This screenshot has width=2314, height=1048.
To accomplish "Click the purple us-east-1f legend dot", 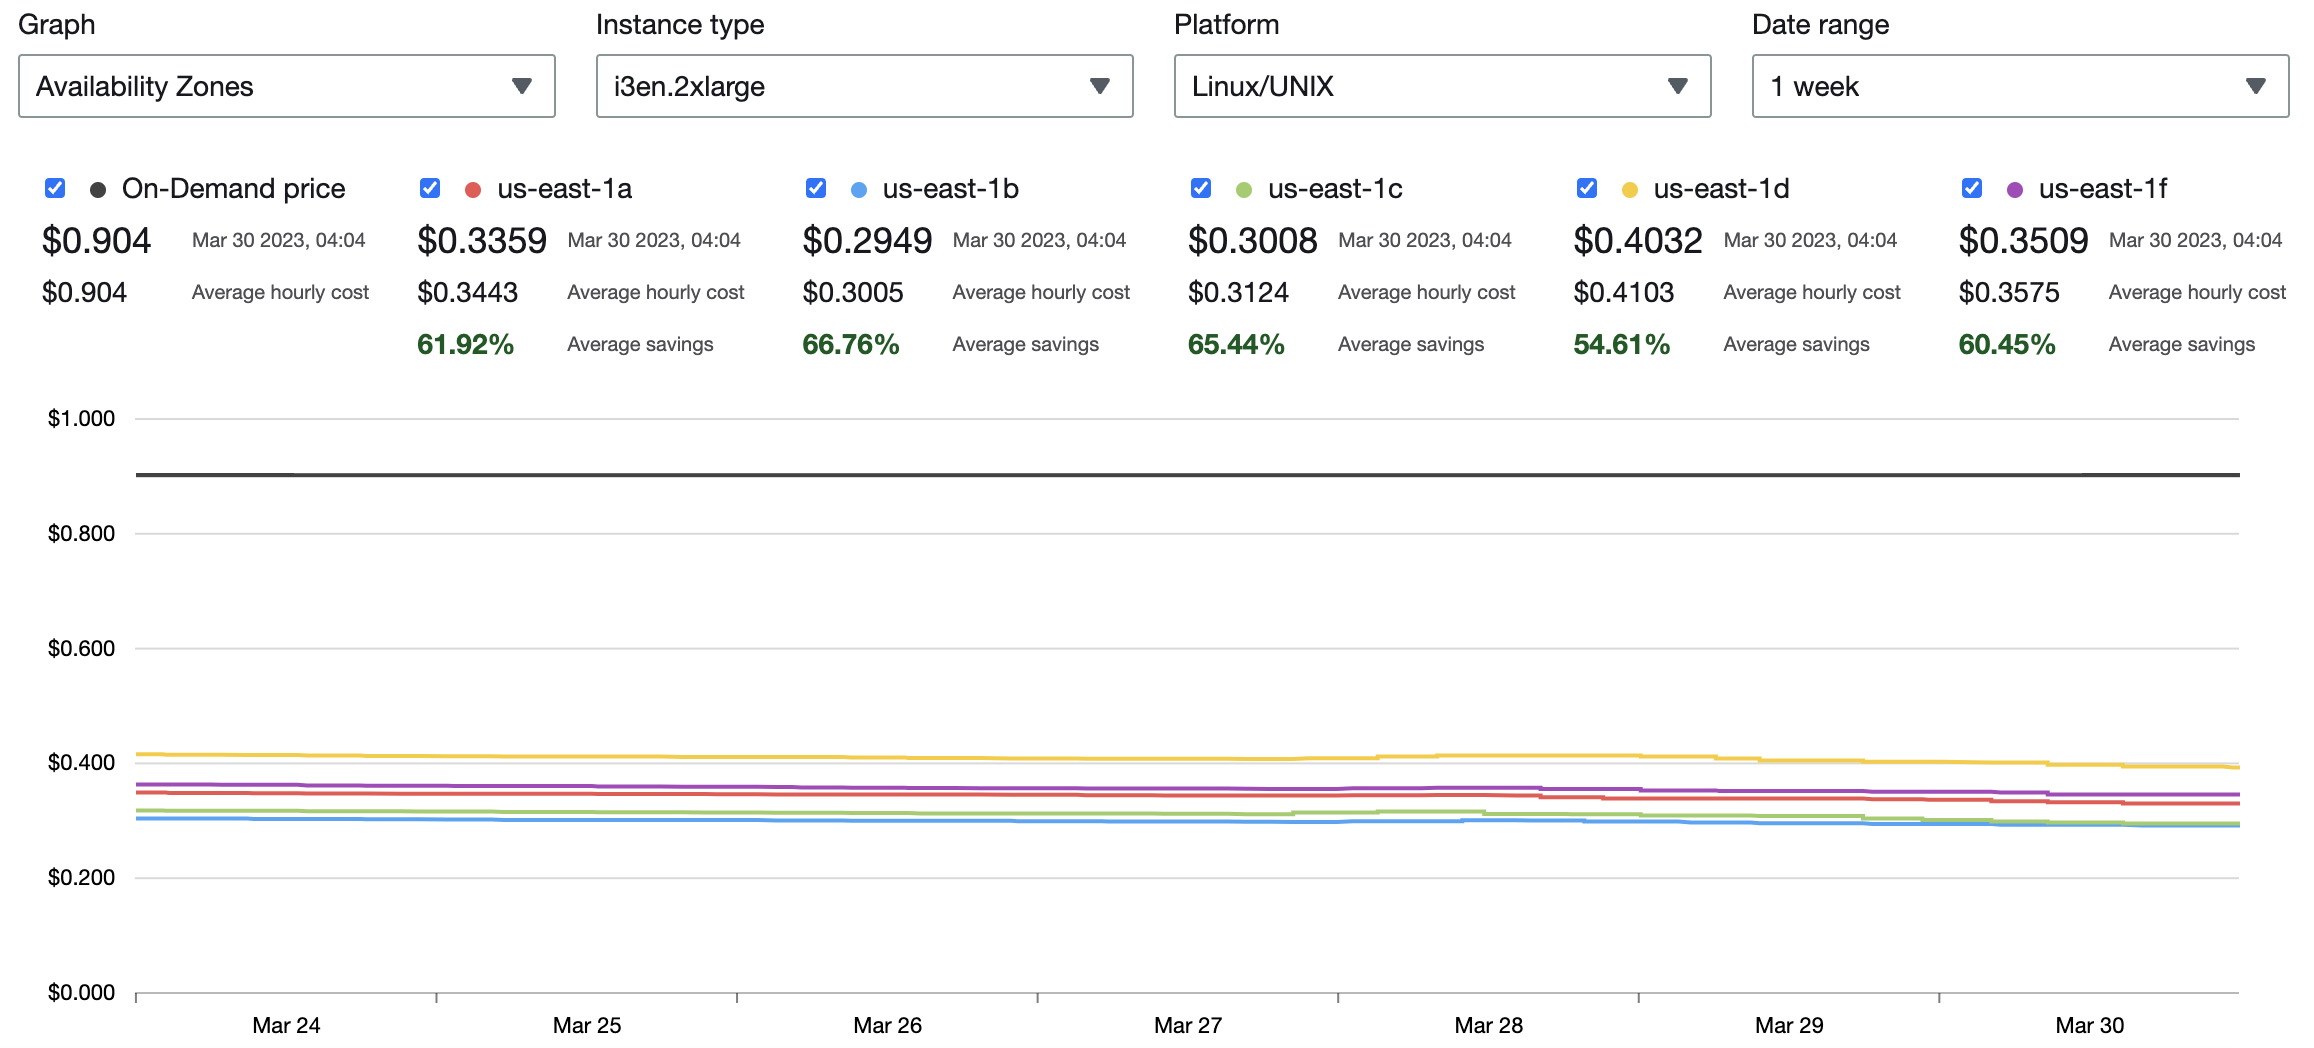I will tap(2015, 190).
